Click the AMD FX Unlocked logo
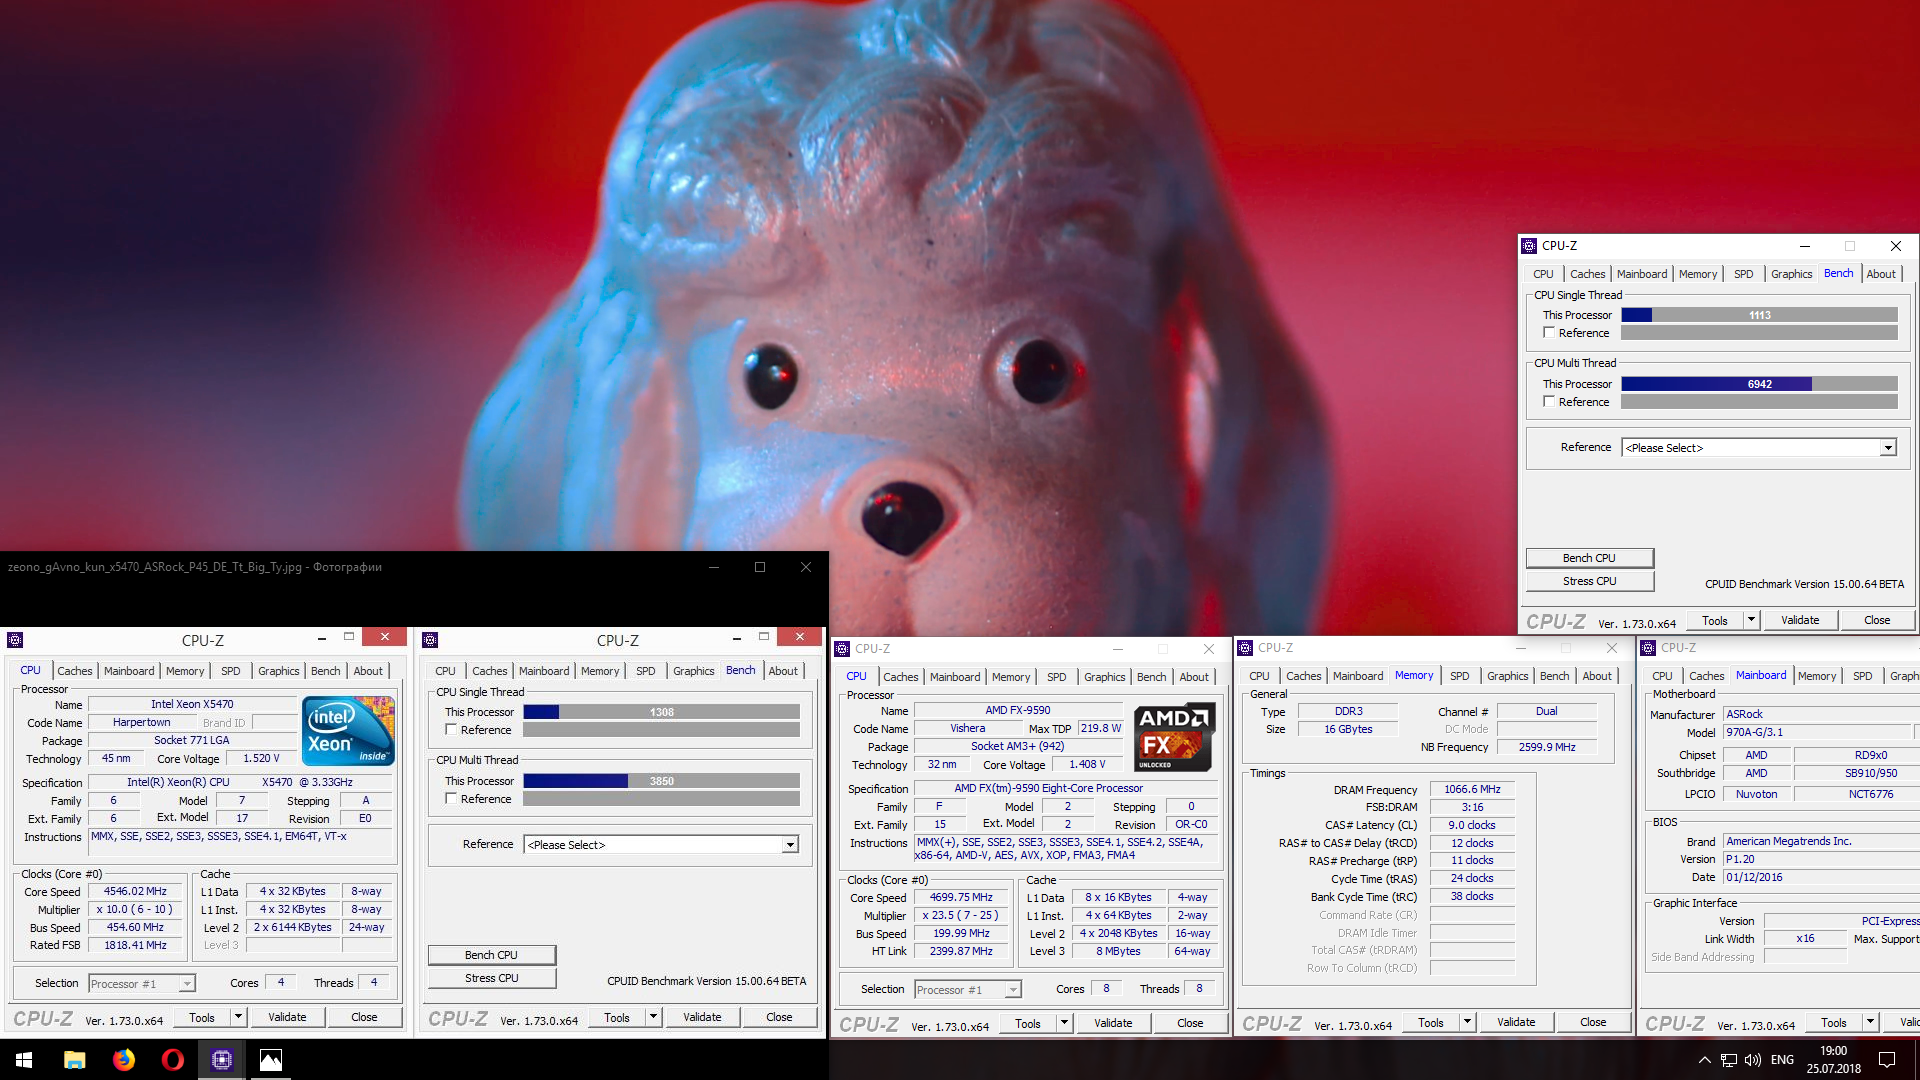 pos(1175,737)
